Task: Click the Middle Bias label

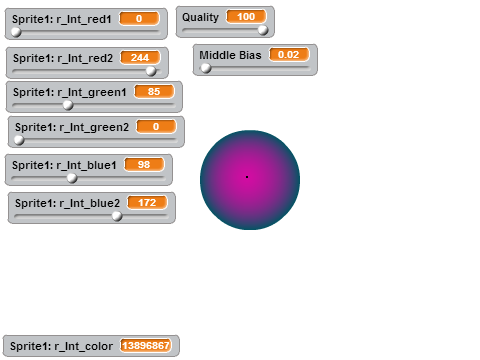Action: pos(230,55)
